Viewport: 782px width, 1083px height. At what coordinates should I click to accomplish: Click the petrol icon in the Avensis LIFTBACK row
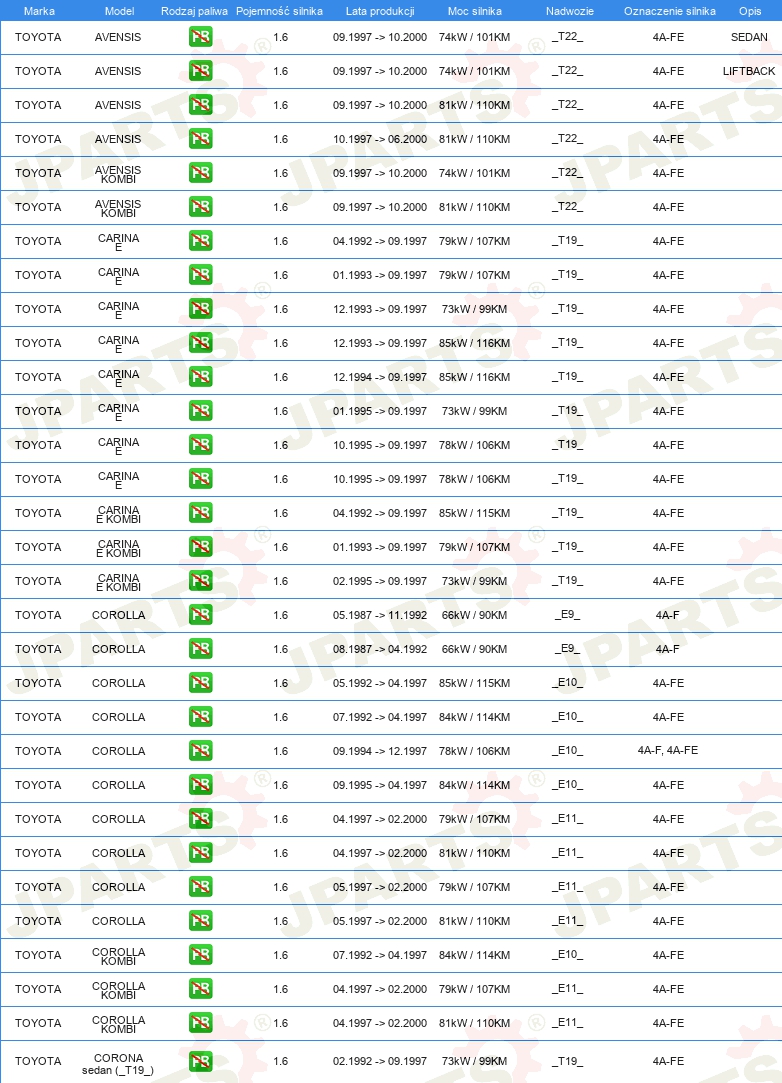point(200,70)
